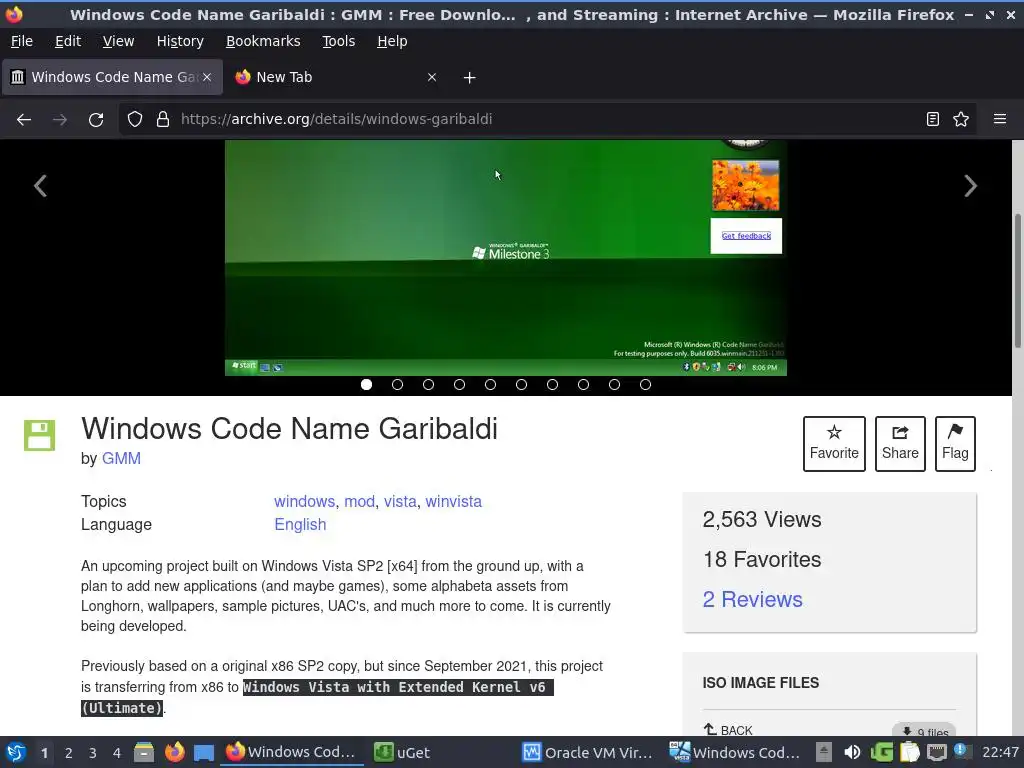The height and width of the screenshot is (768, 1024).
Task: Close the New Tab tab
Action: (x=432, y=77)
